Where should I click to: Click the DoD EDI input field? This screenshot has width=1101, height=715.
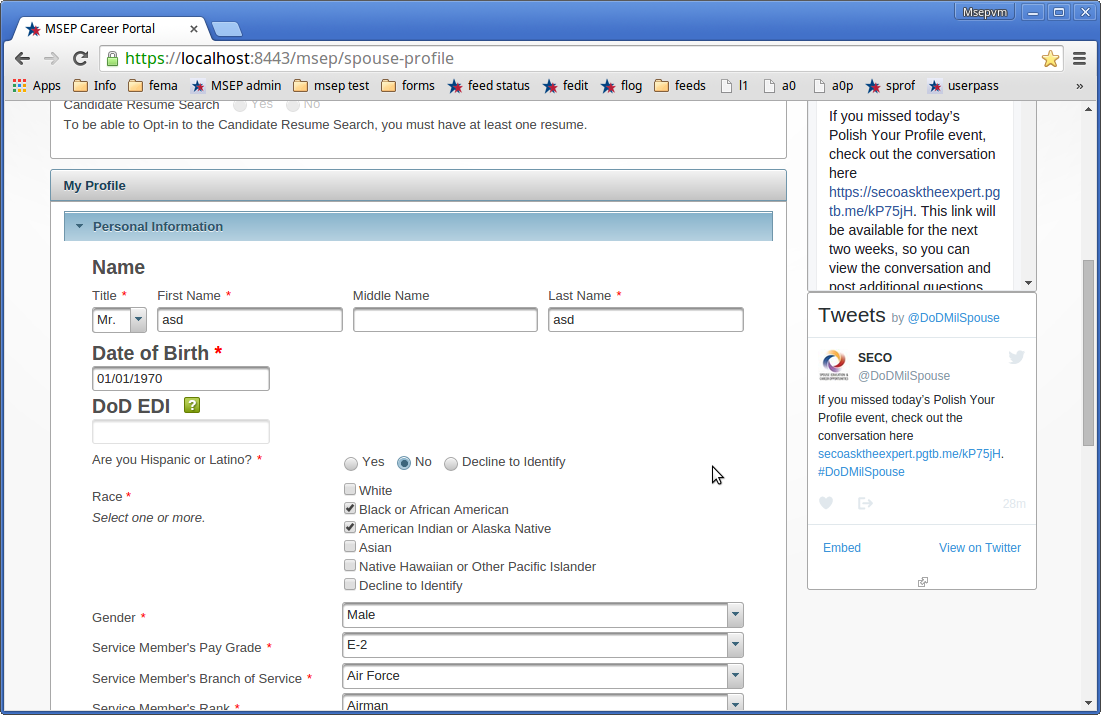[180, 431]
